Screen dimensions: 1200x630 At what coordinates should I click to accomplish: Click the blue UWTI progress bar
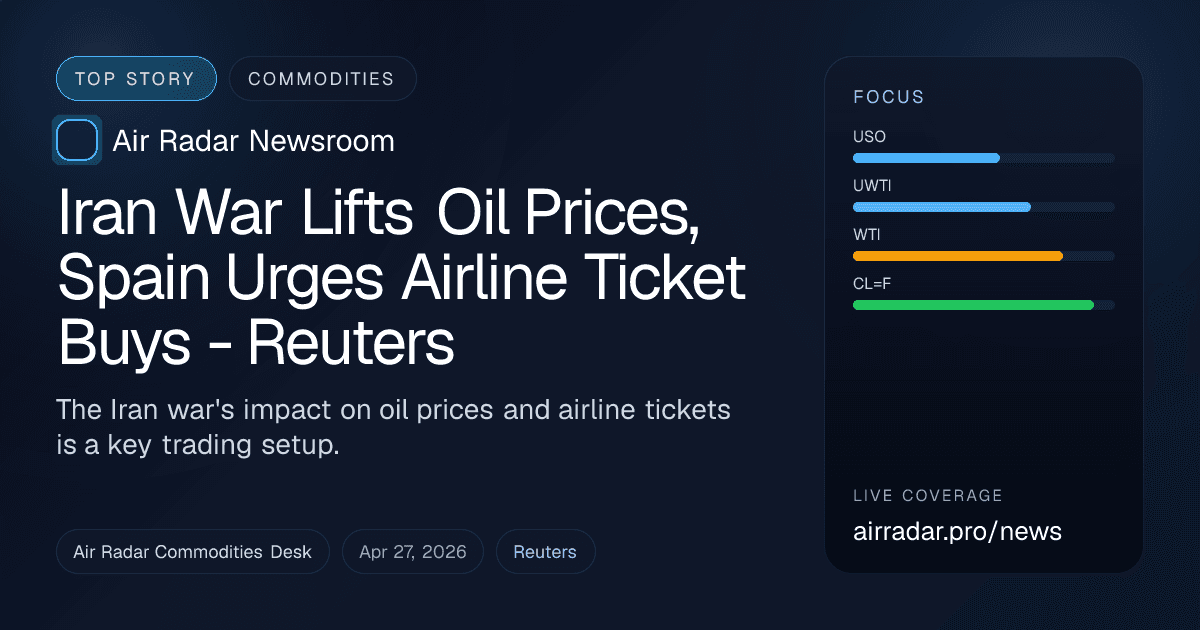[941, 207]
